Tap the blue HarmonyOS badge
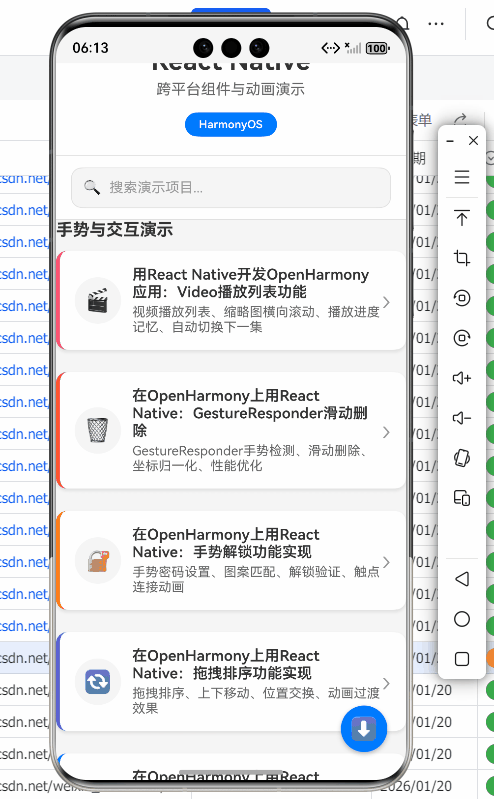 tap(231, 124)
